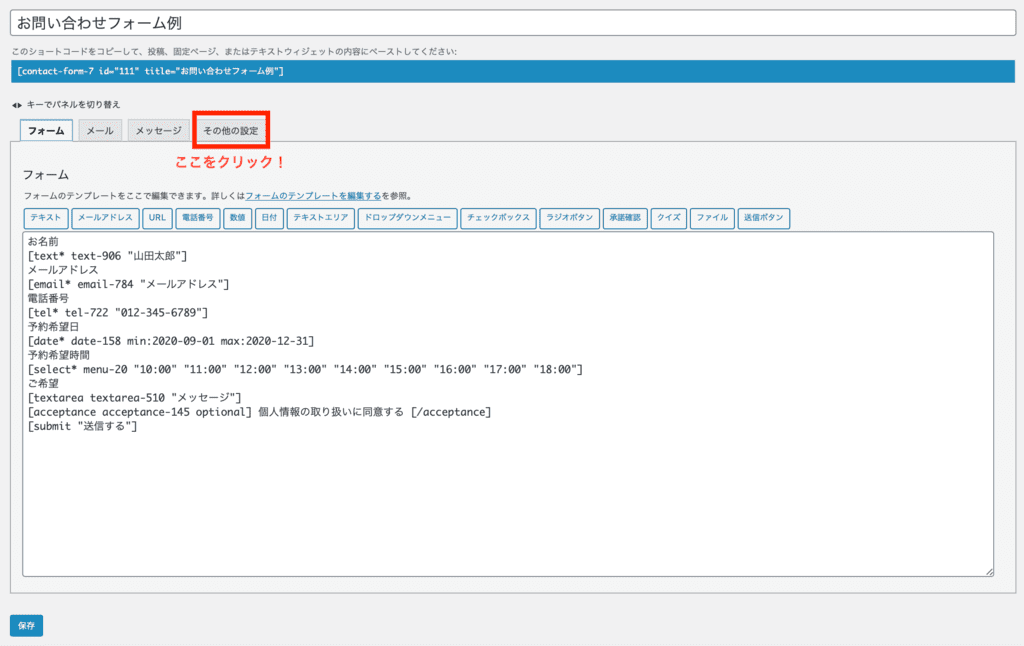Switch to the メッセージ tab
The width and height of the screenshot is (1024, 646).
point(158,129)
